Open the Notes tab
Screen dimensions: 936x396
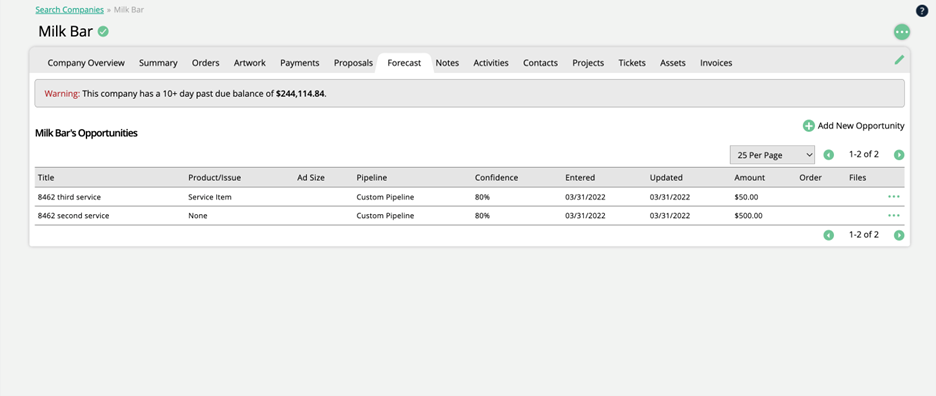[x=447, y=63]
